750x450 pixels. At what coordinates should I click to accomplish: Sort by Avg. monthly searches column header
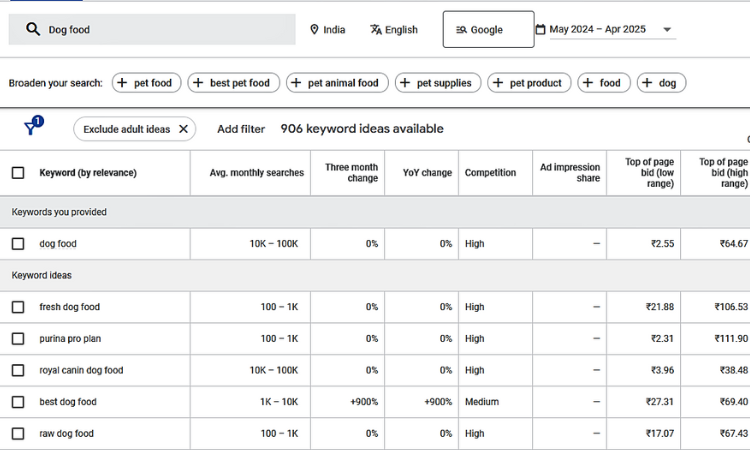tap(256, 173)
